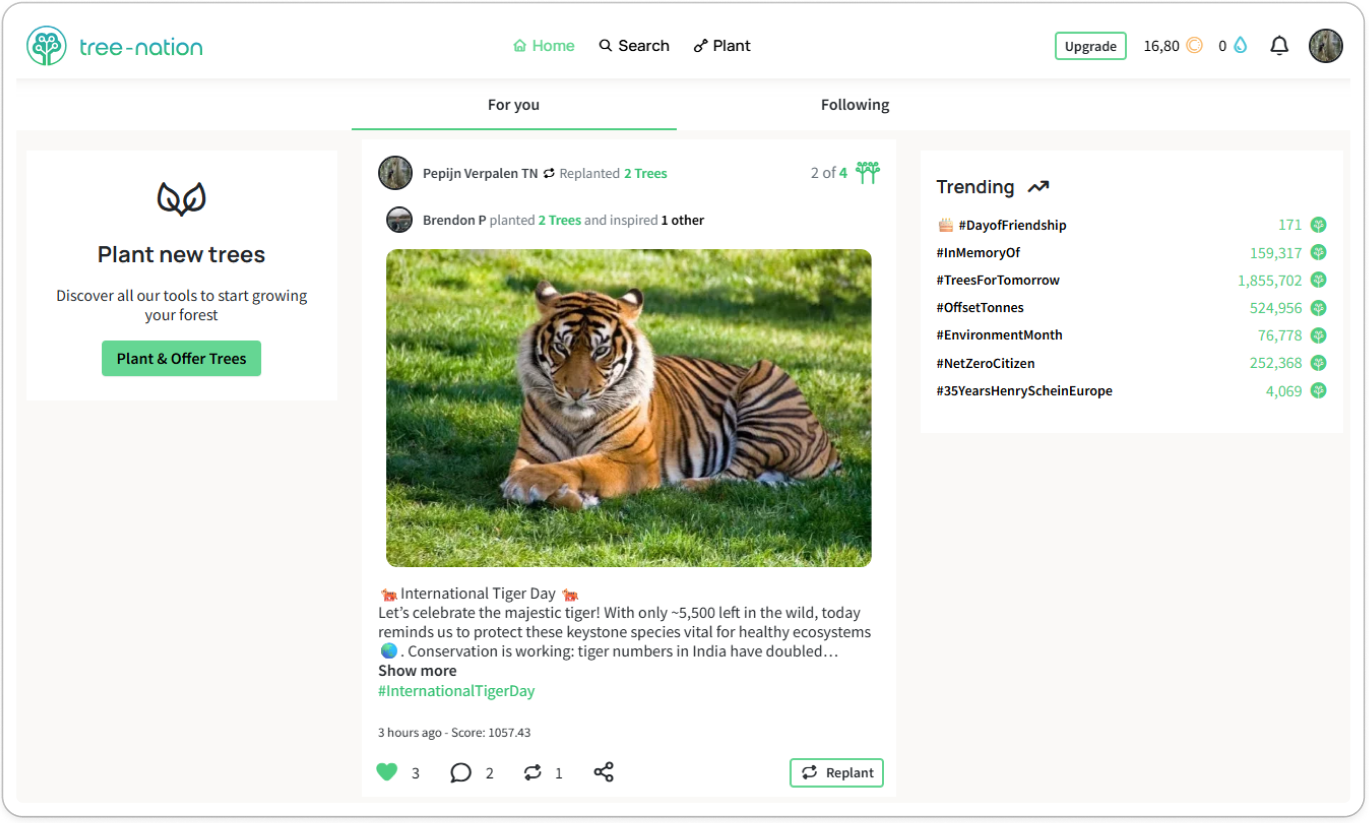
Task: Open the coin credits balance icon
Action: (x=1194, y=46)
